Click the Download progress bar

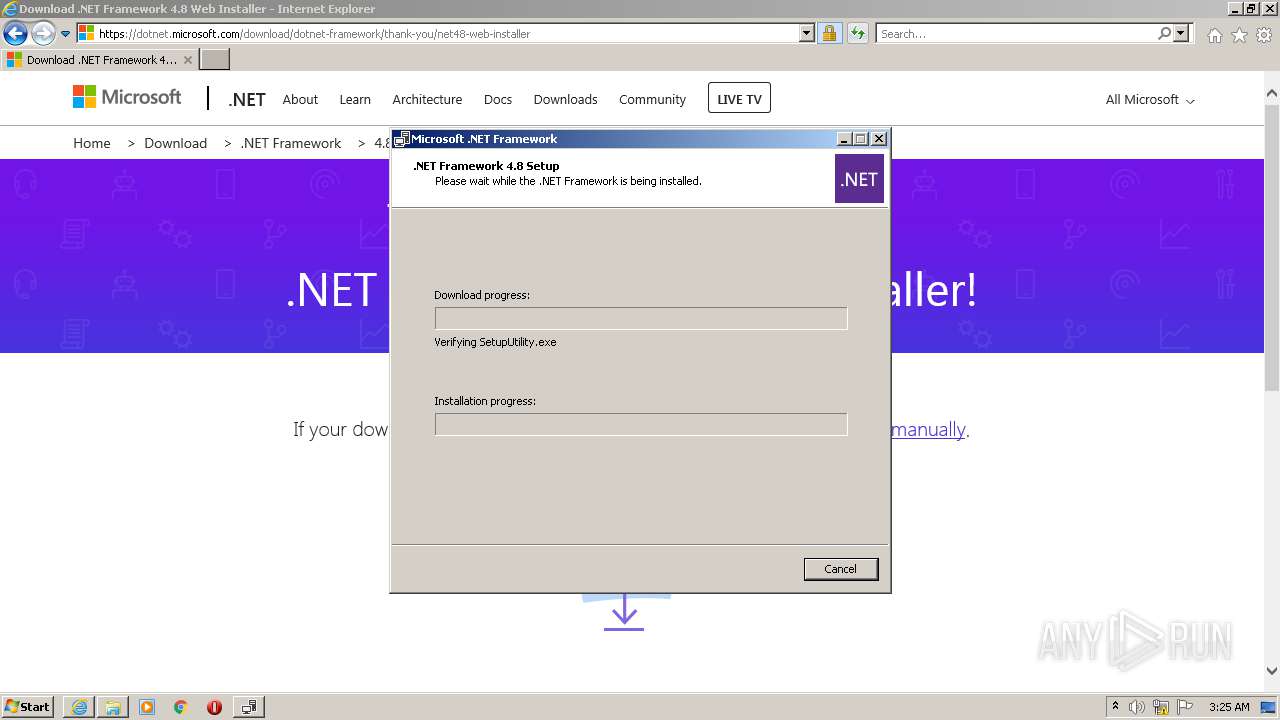(641, 318)
